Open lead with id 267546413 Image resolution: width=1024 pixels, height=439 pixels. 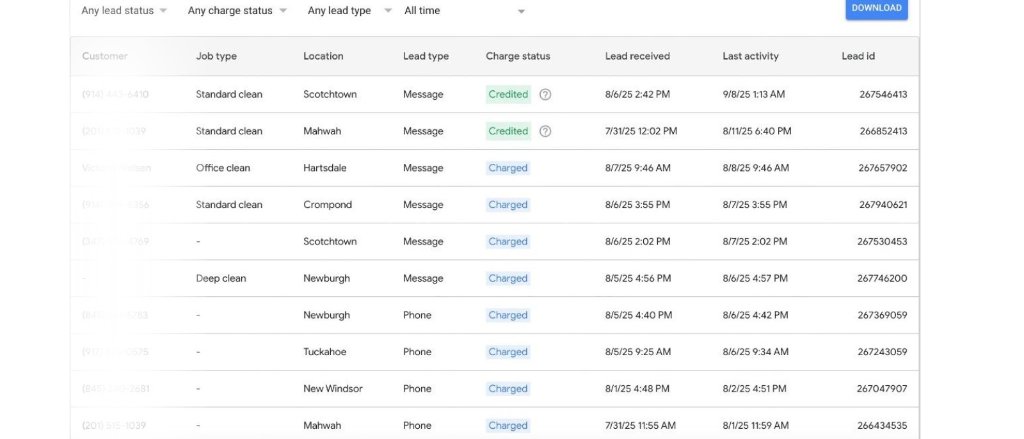pos(882,94)
